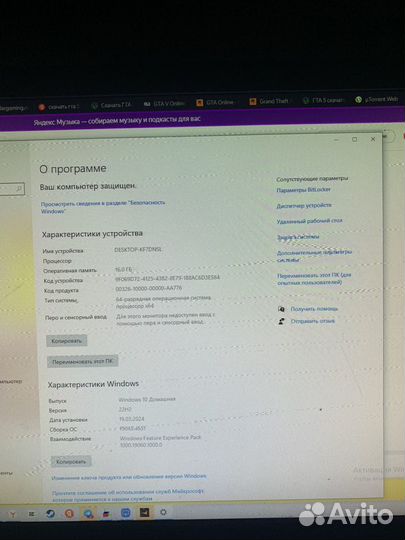Open the Settings gear icon on the taskbar

(x=163, y=512)
